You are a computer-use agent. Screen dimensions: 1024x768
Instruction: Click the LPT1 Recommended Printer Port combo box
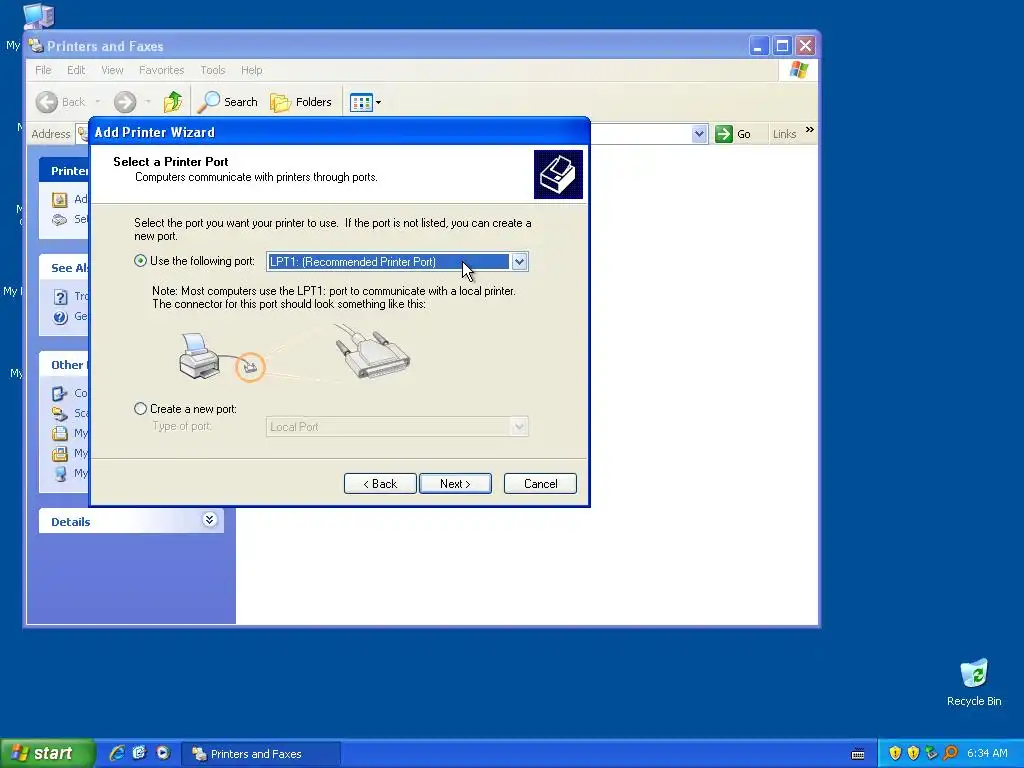tap(397, 262)
